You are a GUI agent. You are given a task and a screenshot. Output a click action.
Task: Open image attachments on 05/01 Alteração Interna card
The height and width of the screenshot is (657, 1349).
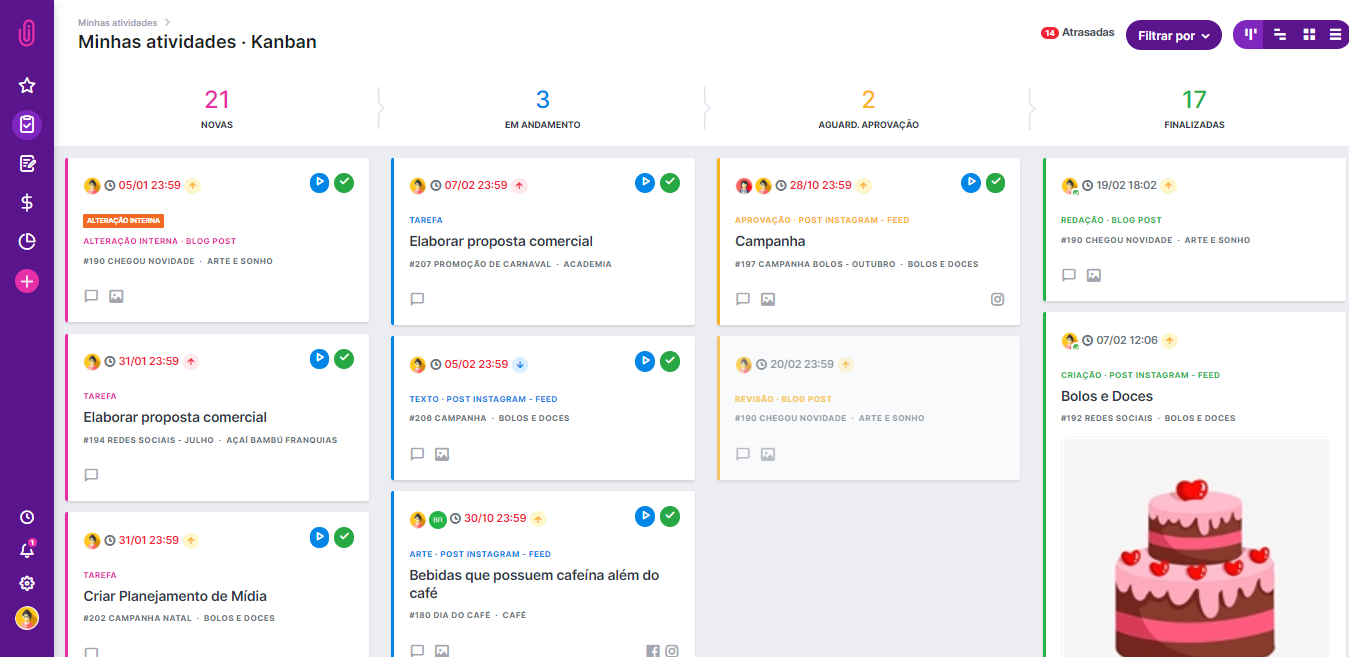tap(116, 296)
